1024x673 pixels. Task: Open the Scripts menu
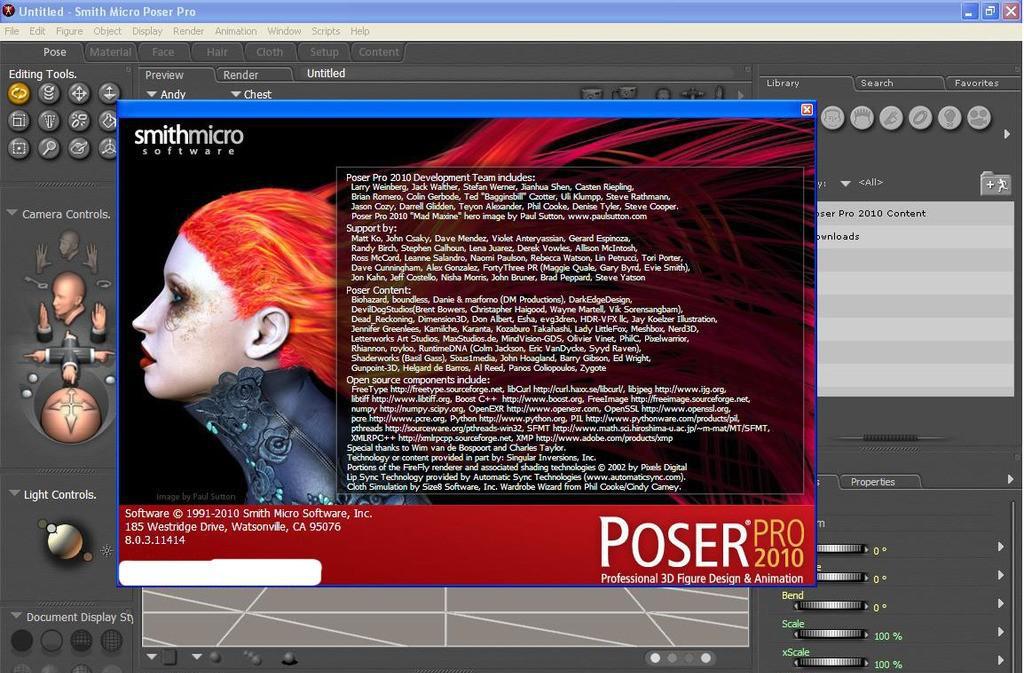click(325, 31)
